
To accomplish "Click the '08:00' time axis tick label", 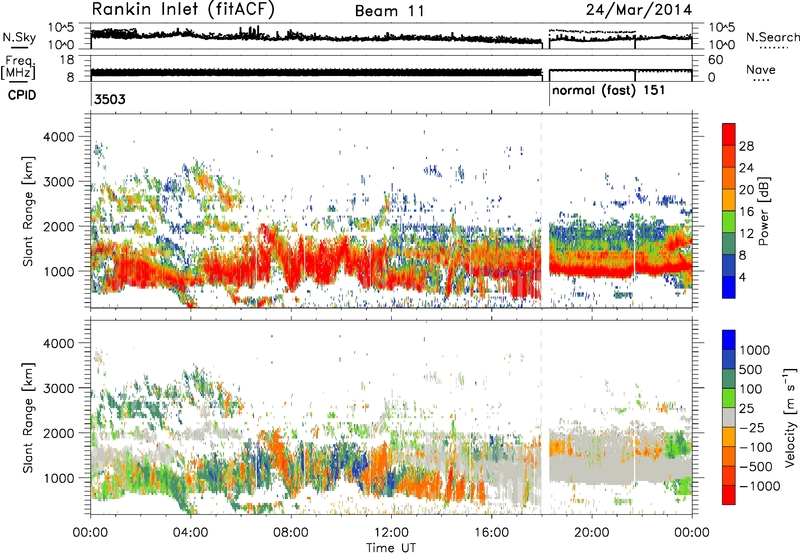I will 291,533.
